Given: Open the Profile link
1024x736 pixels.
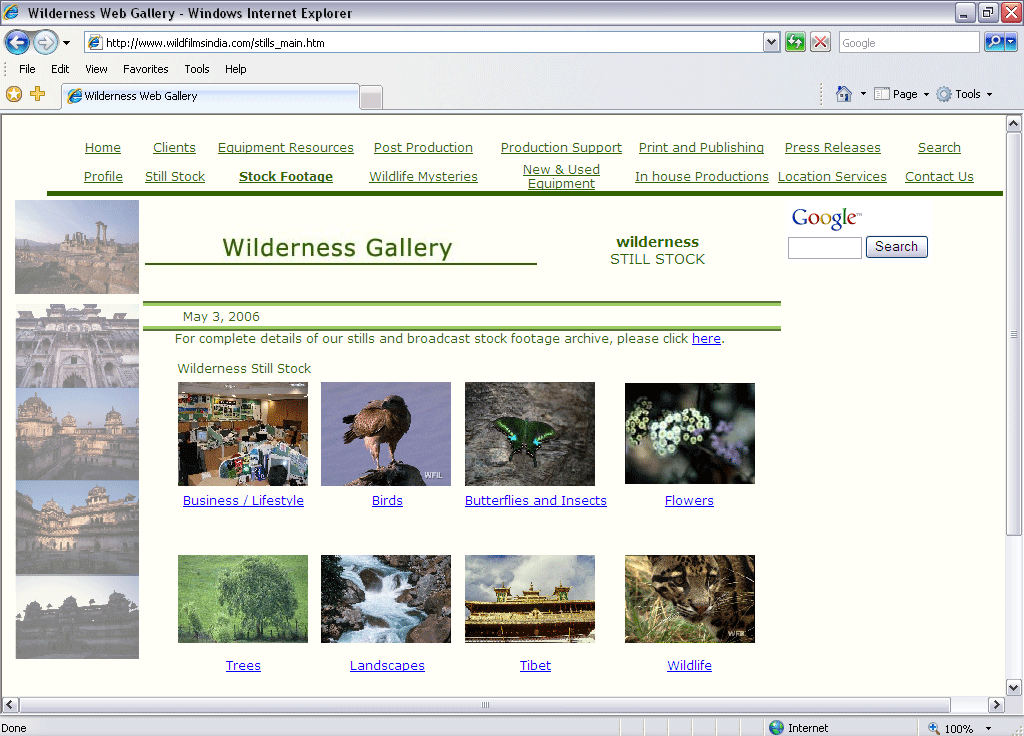Looking at the screenshot, I should (103, 176).
